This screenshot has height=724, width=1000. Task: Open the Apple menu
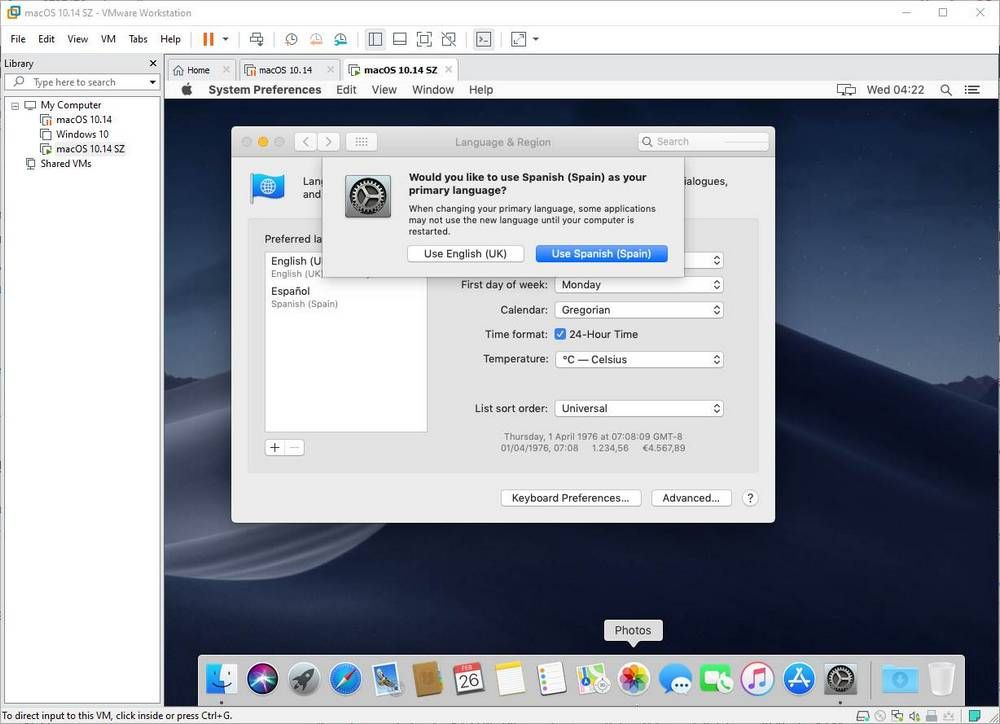pos(187,90)
